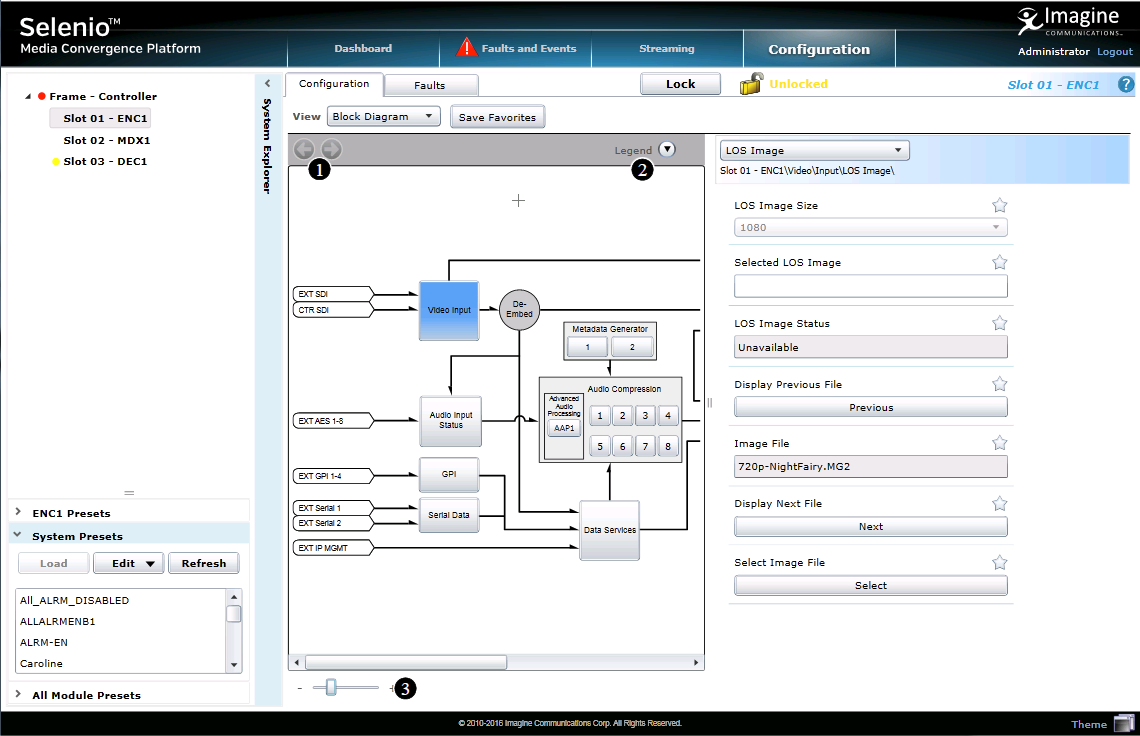The height and width of the screenshot is (736, 1140).
Task: Favorite the LOS Image Status star
Action: click(1000, 323)
